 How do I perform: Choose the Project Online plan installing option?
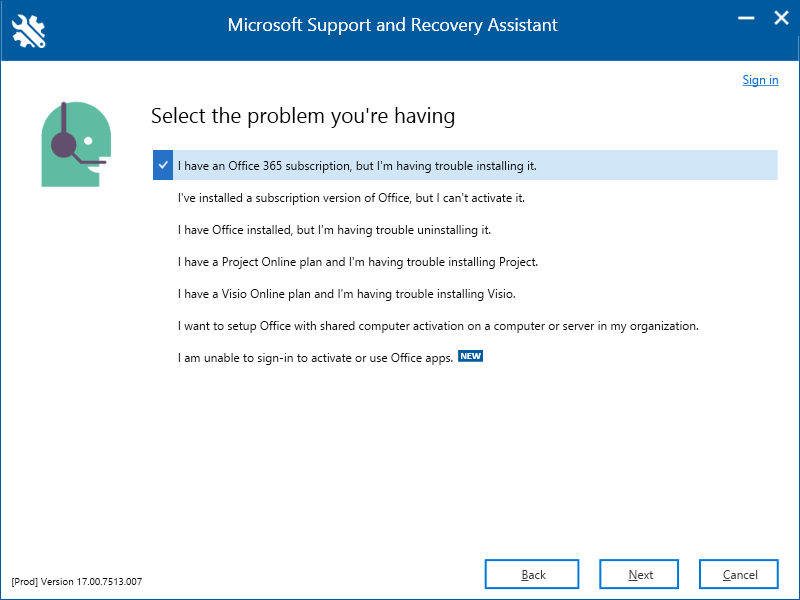pyautogui.click(x=358, y=262)
